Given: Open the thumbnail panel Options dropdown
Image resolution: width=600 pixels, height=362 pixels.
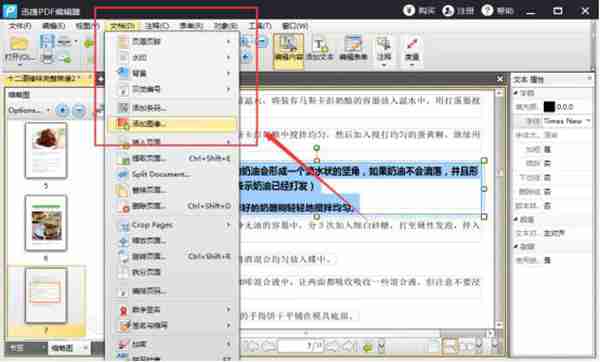Looking at the screenshot, I should tap(29, 110).
